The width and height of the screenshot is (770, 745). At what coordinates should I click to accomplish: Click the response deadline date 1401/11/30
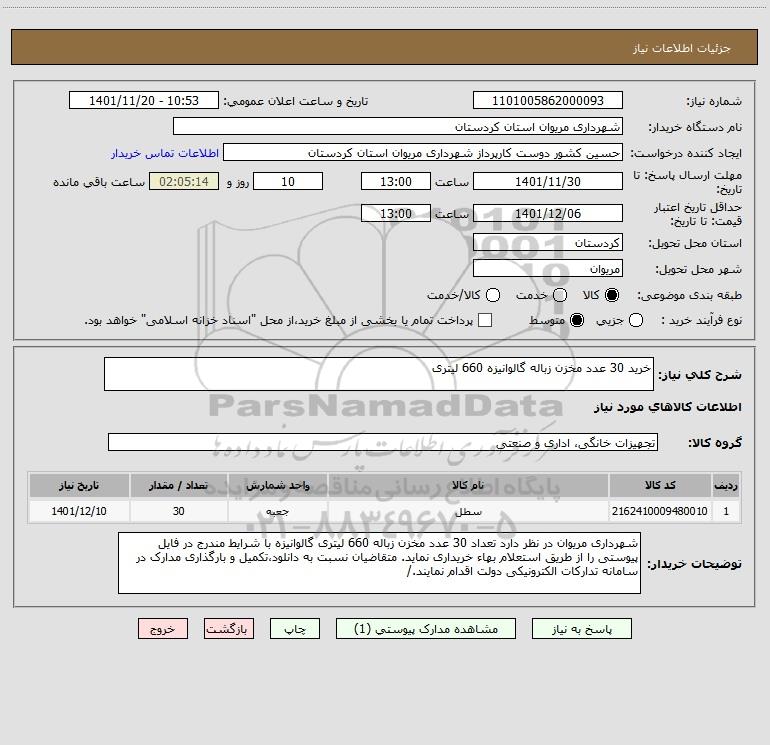(x=548, y=182)
